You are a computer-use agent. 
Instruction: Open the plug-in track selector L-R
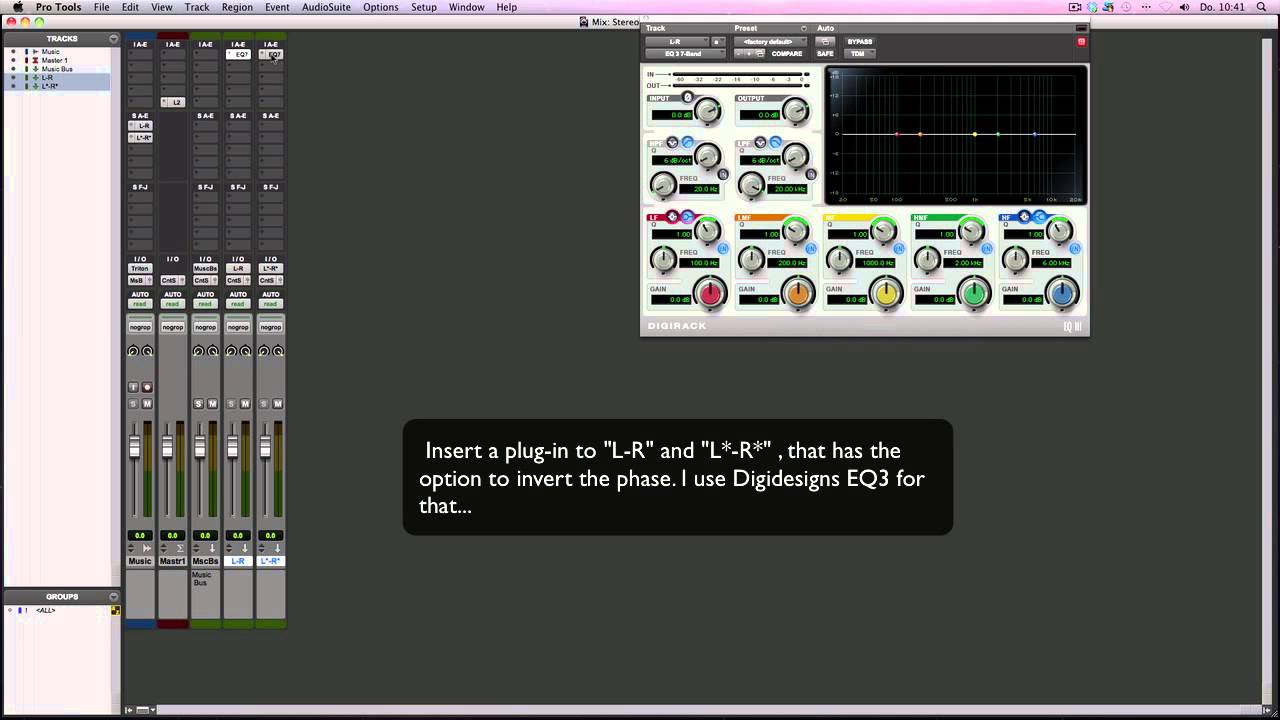tap(676, 41)
